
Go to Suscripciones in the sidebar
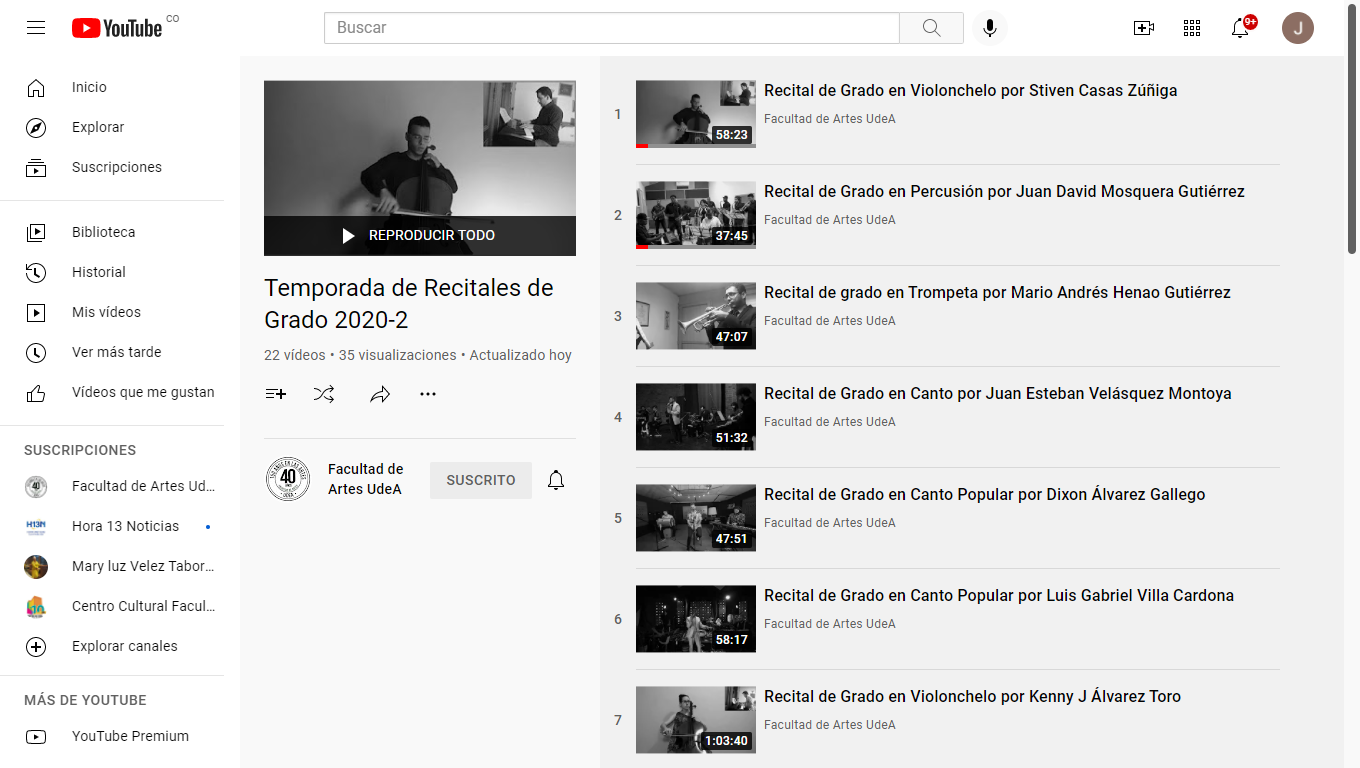pyautogui.click(x=116, y=167)
